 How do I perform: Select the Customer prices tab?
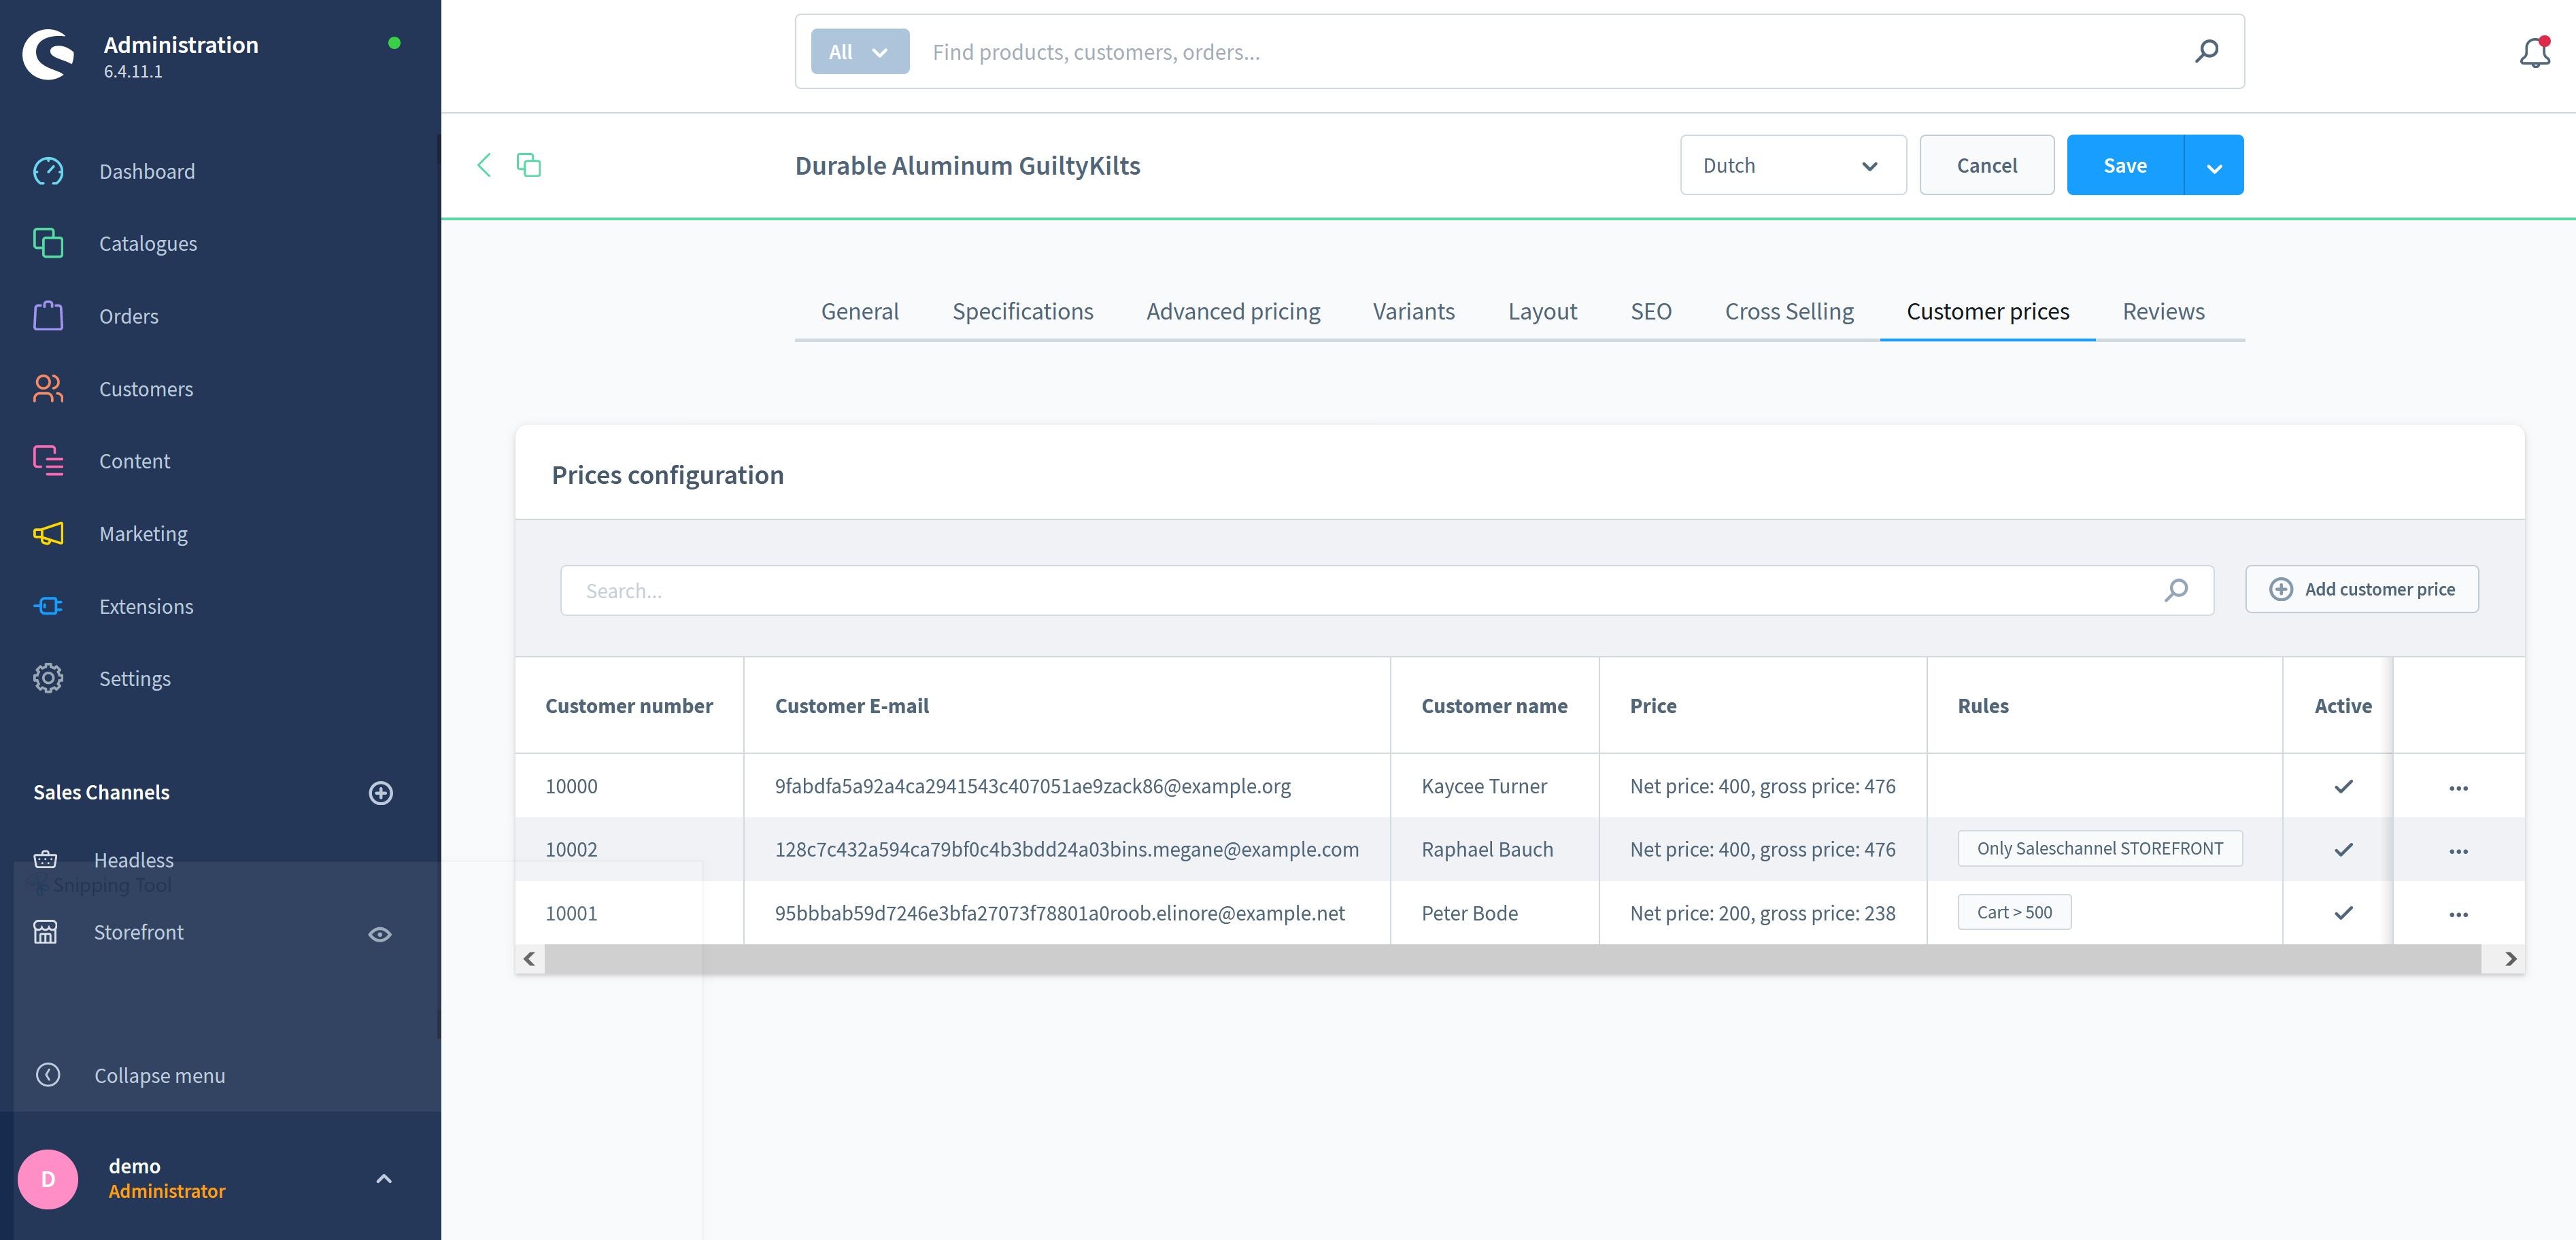pos(1987,311)
